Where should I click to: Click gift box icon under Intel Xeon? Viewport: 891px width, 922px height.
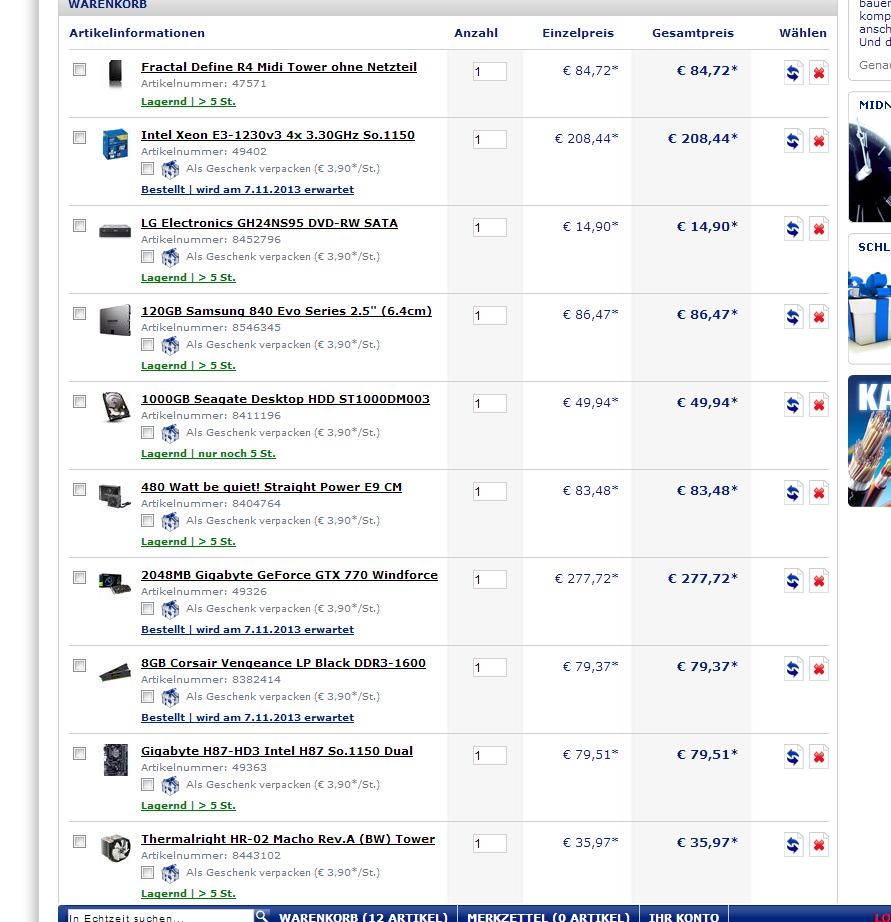point(171,169)
